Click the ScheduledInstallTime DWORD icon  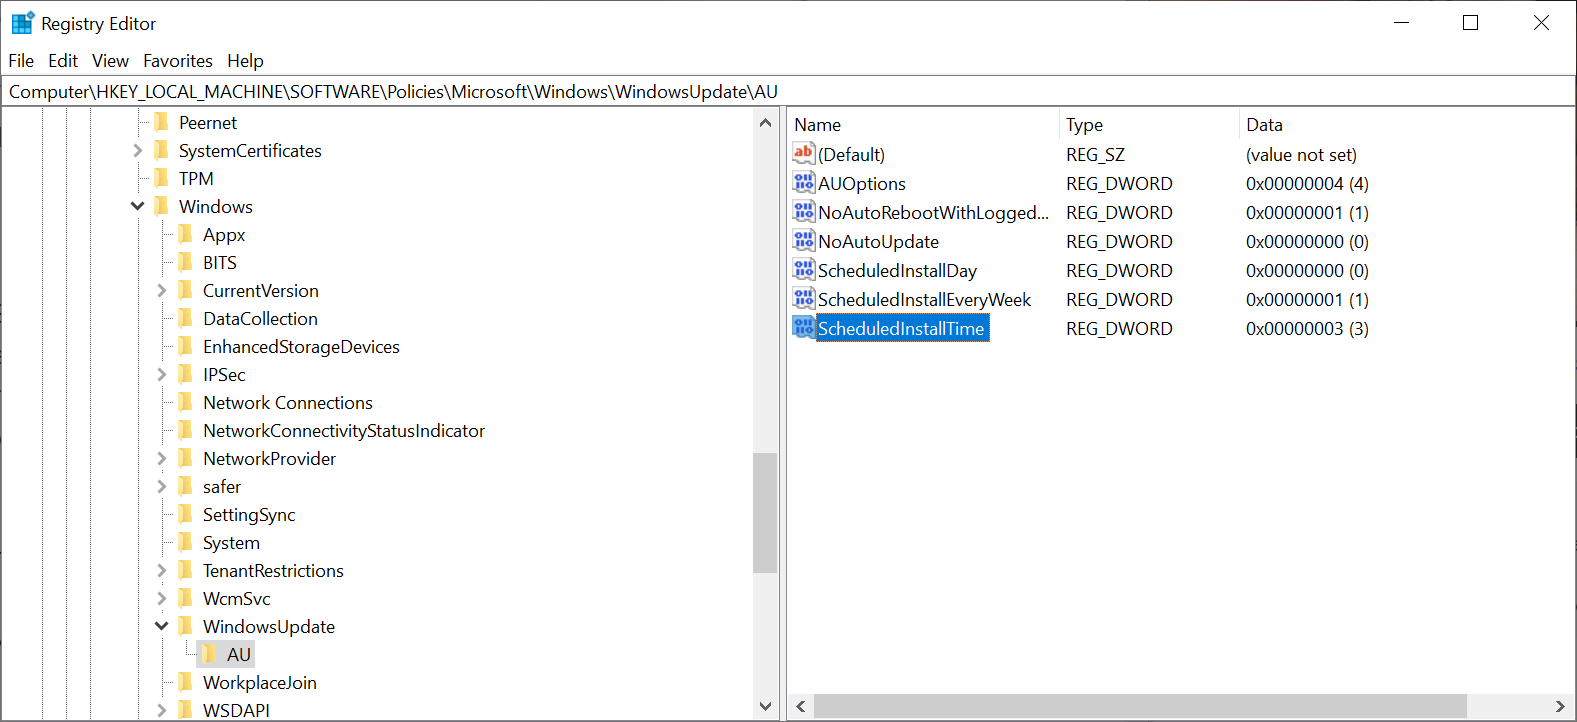tap(804, 328)
